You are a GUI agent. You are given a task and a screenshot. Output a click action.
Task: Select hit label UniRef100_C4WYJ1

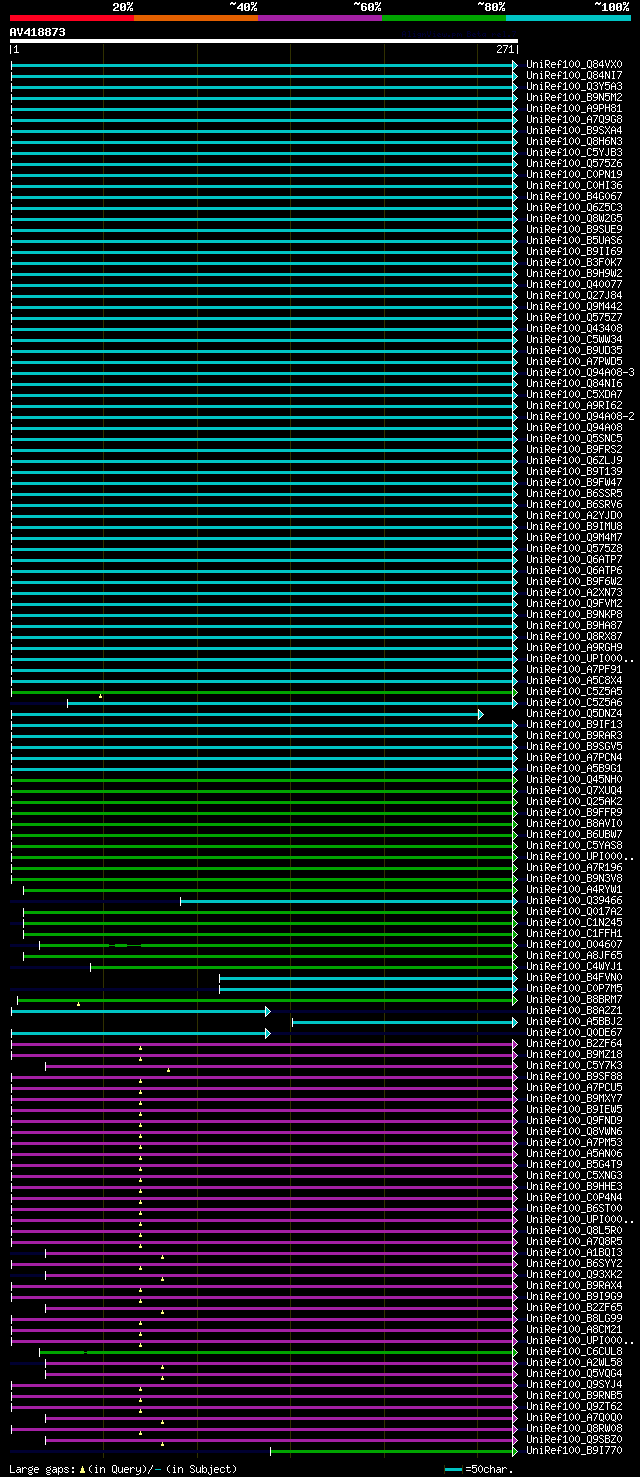tap(573, 966)
